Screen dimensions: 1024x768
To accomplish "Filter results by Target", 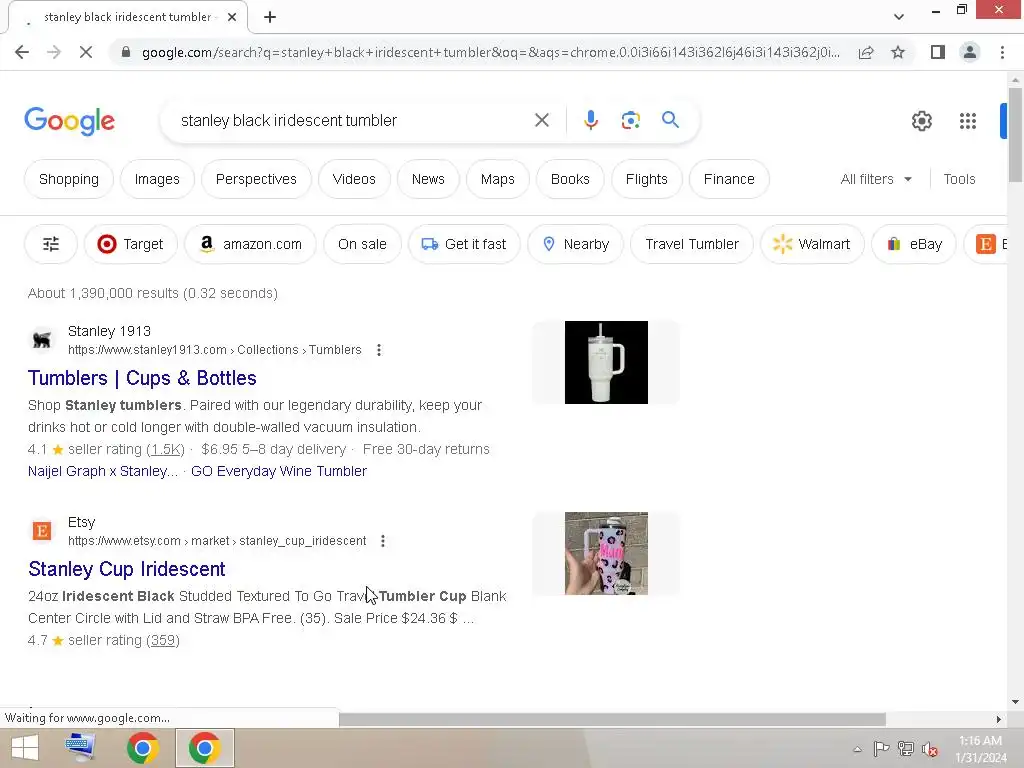I will (x=131, y=244).
